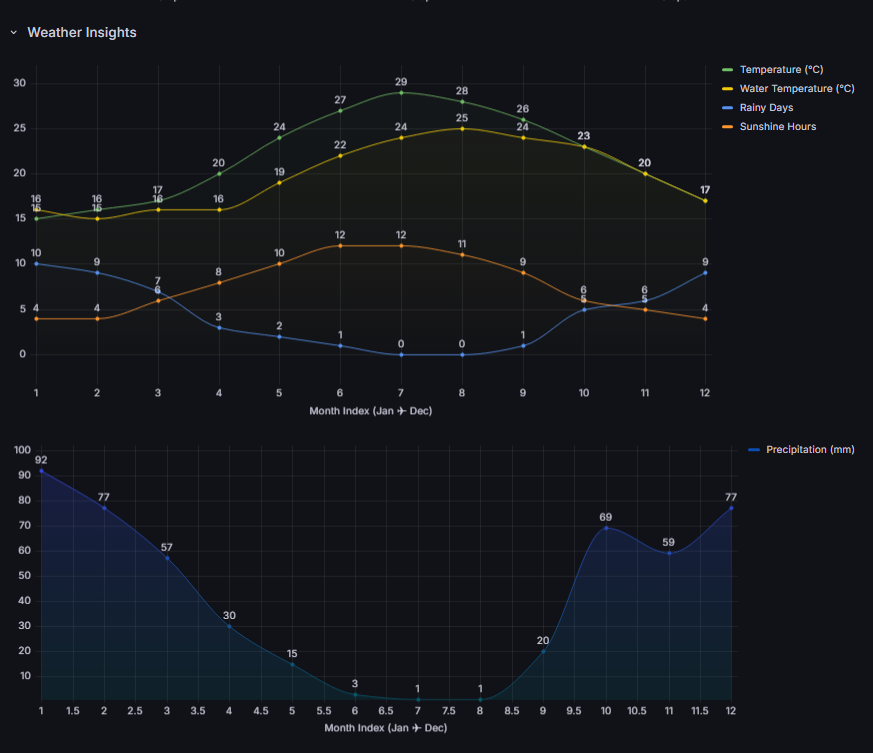Screen dimensions: 873x753
Task: Select the Sunshine Hours legend label
Action: click(777, 127)
